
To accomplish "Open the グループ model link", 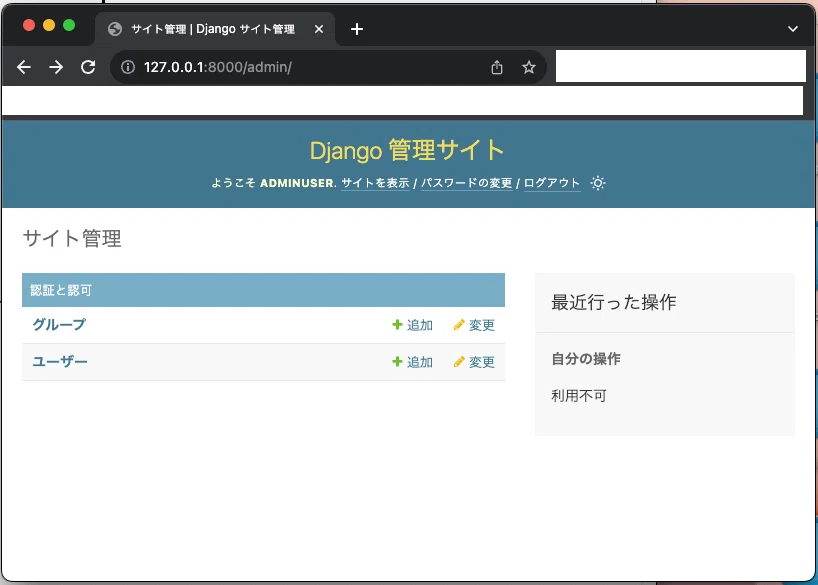I will point(59,325).
